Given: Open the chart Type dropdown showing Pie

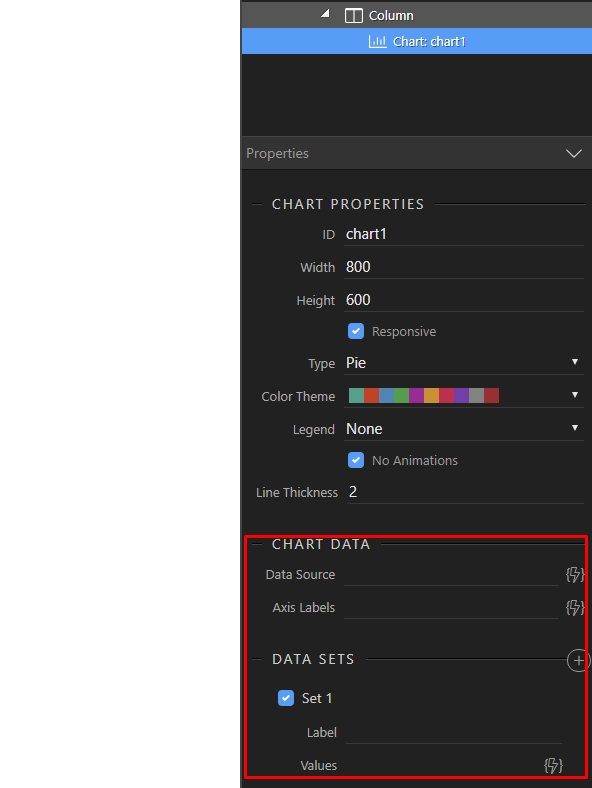Looking at the screenshot, I should (464, 363).
